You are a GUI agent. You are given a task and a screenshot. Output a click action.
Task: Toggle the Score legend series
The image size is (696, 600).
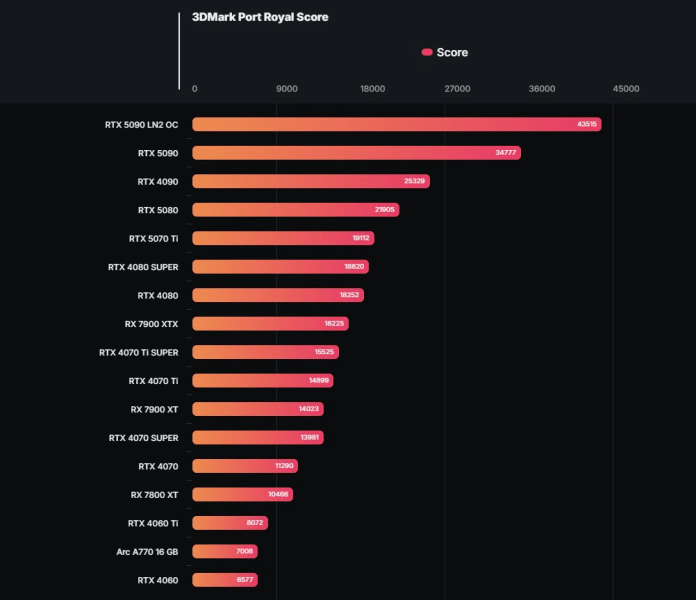tap(445, 52)
